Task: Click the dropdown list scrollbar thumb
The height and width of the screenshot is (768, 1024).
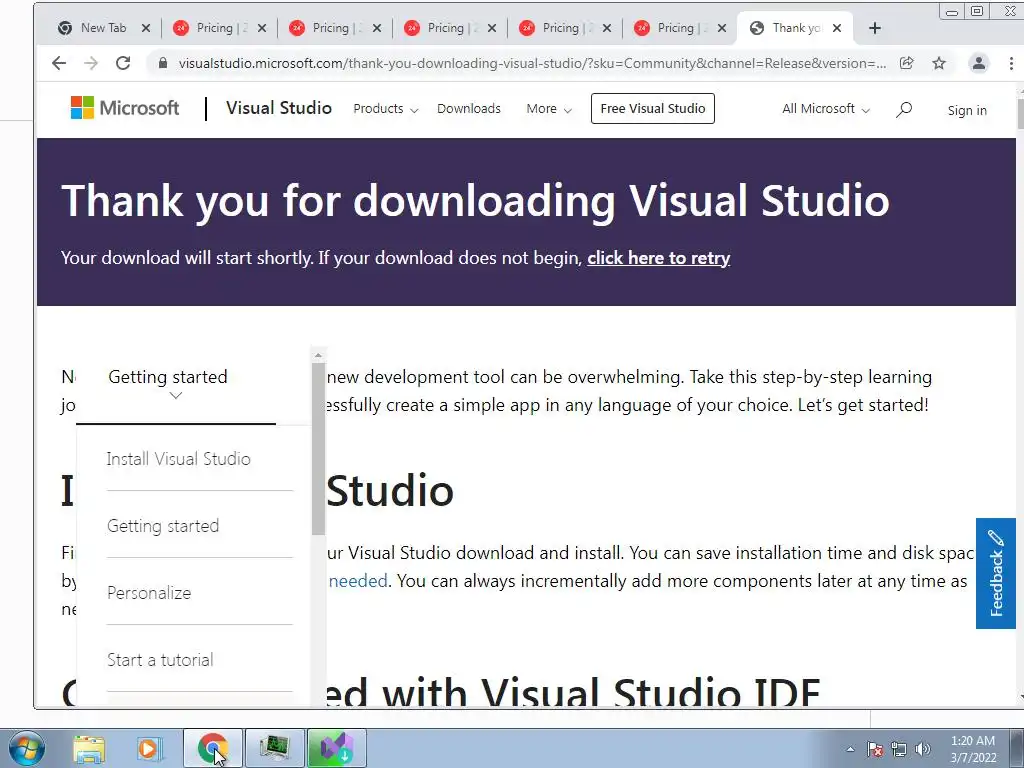Action: 319,449
